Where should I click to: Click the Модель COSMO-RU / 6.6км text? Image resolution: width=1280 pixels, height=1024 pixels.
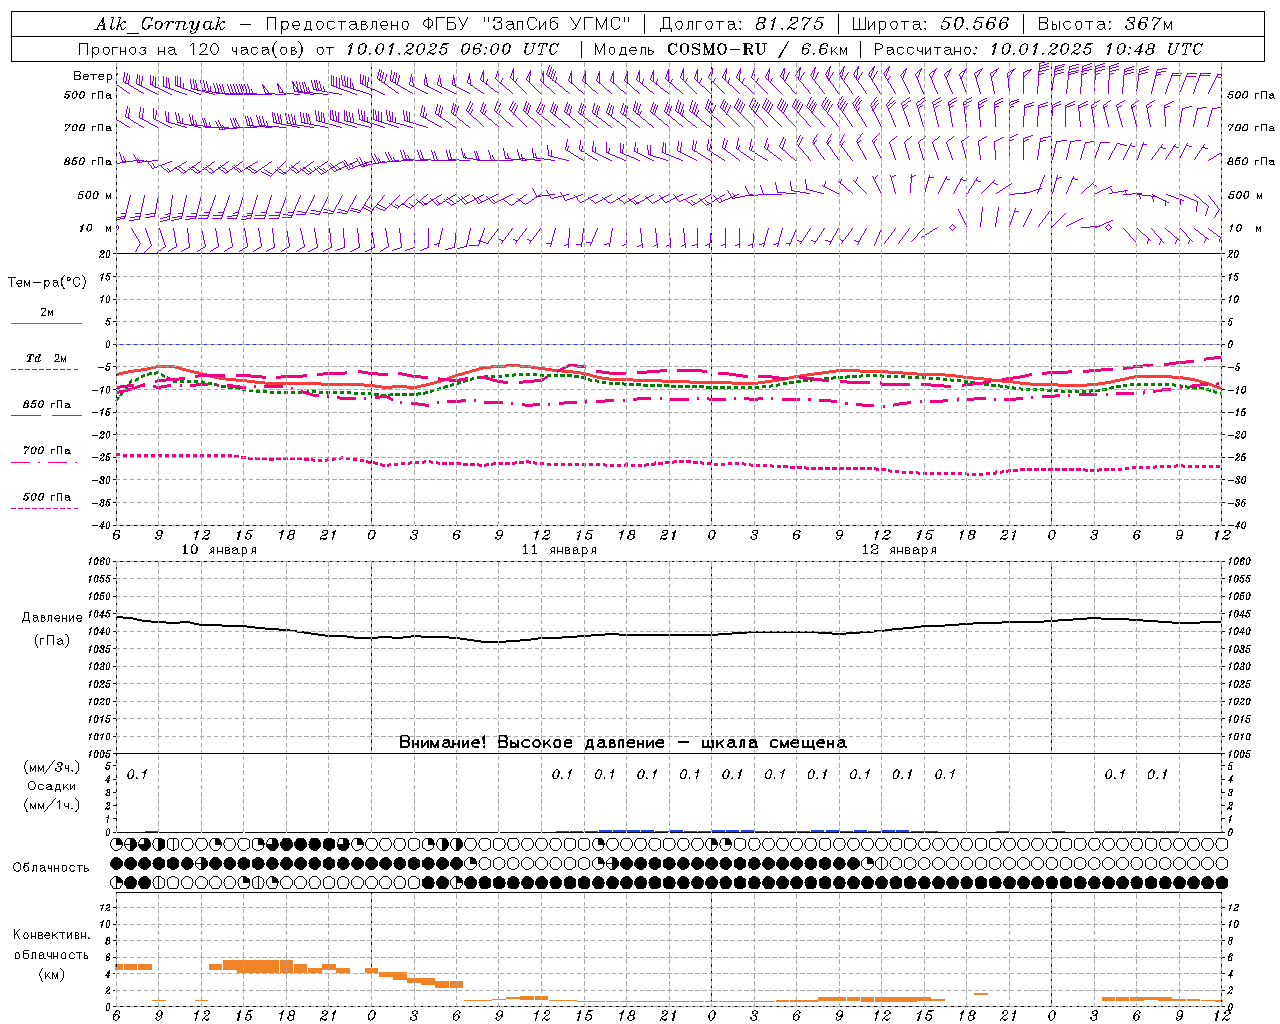coord(721,49)
